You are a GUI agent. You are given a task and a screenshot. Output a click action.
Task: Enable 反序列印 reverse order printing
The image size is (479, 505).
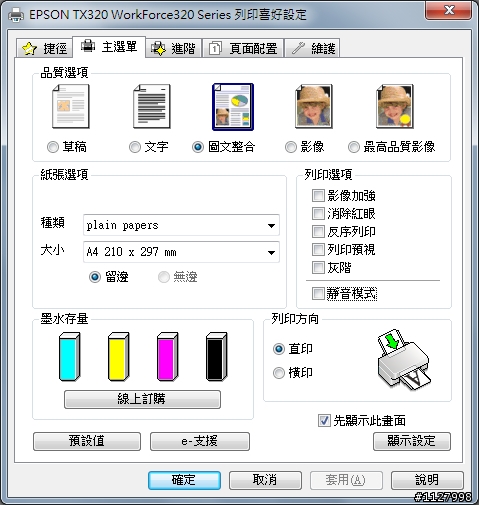pos(318,232)
